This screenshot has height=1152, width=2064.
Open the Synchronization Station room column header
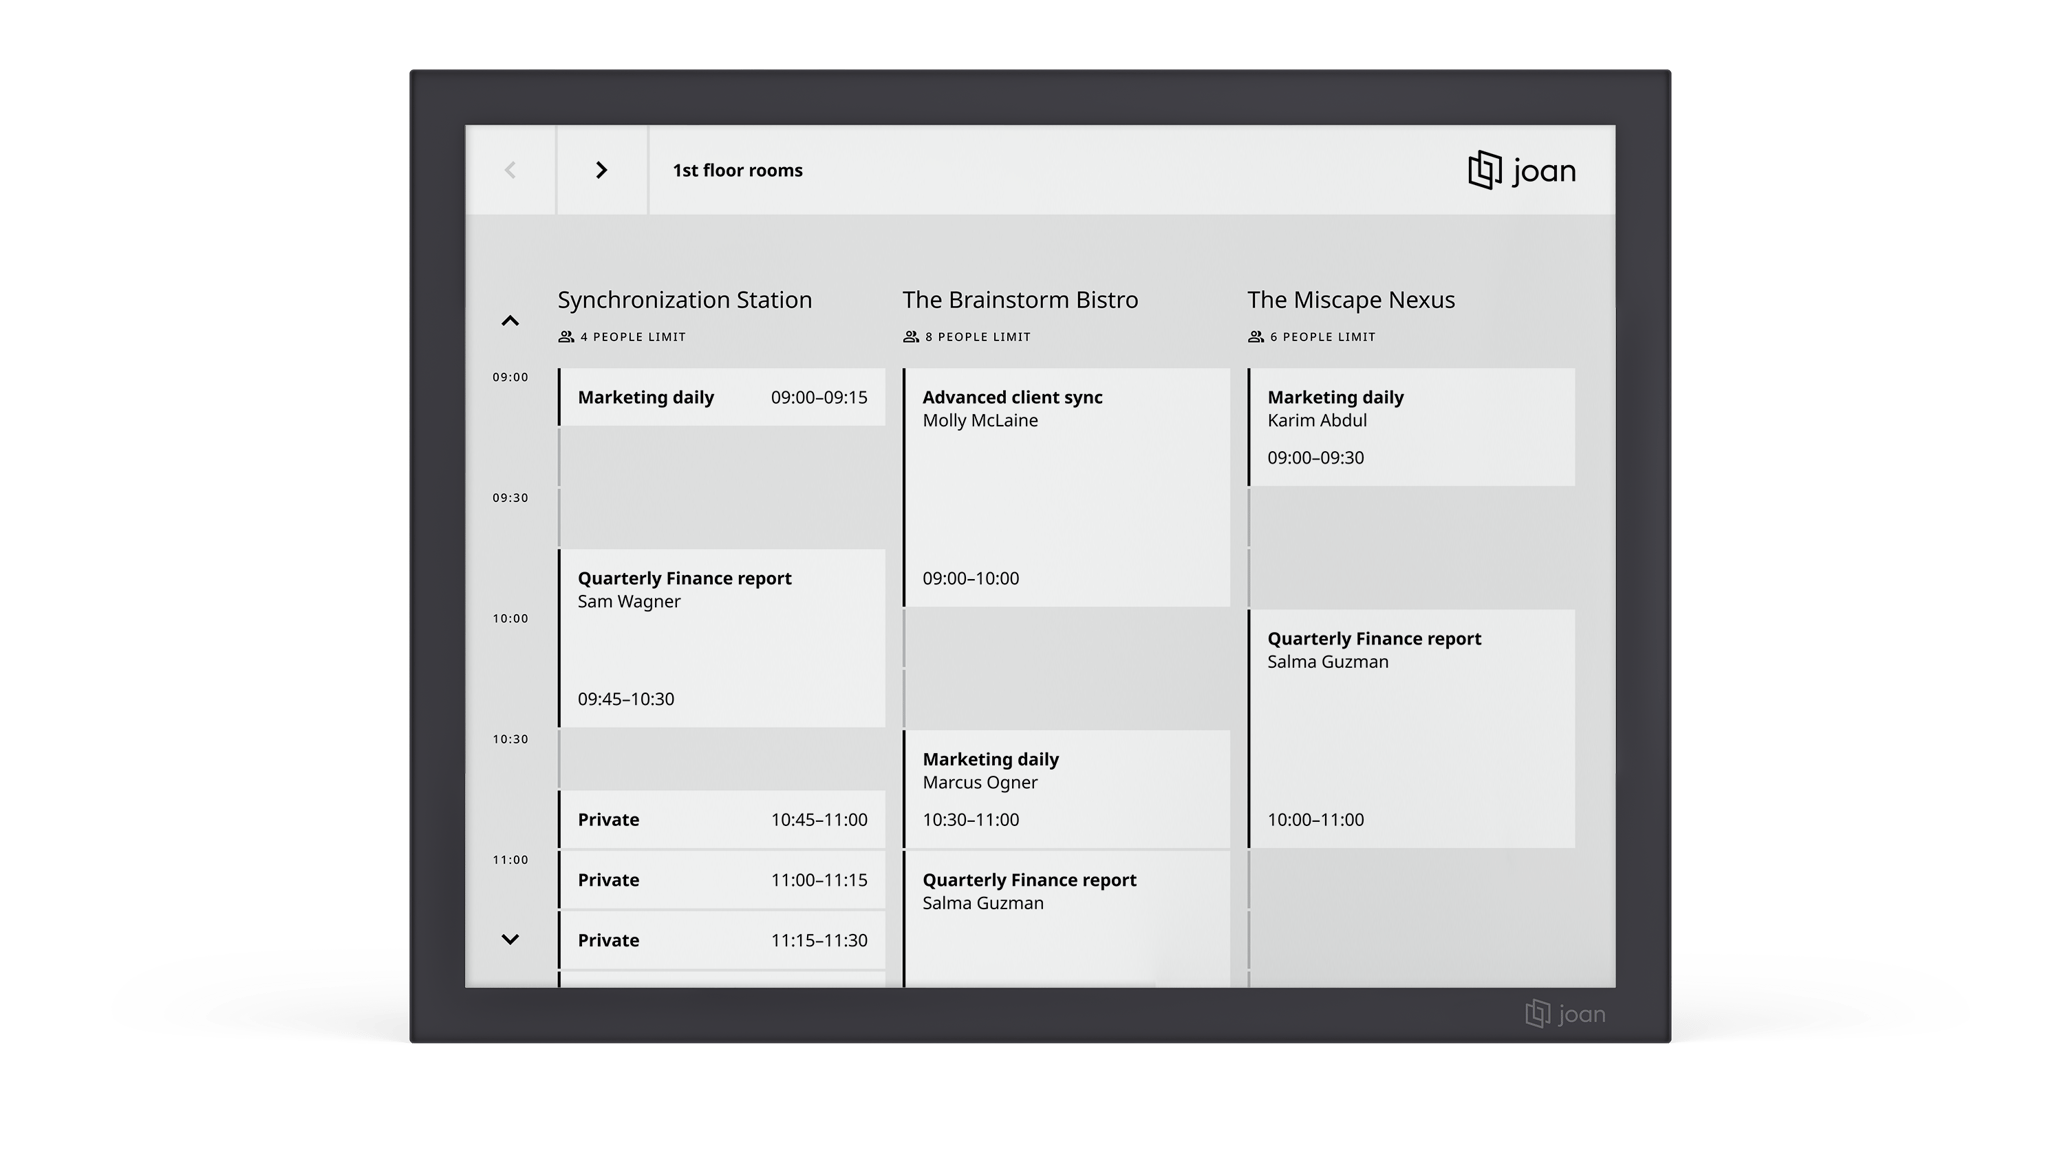684,299
